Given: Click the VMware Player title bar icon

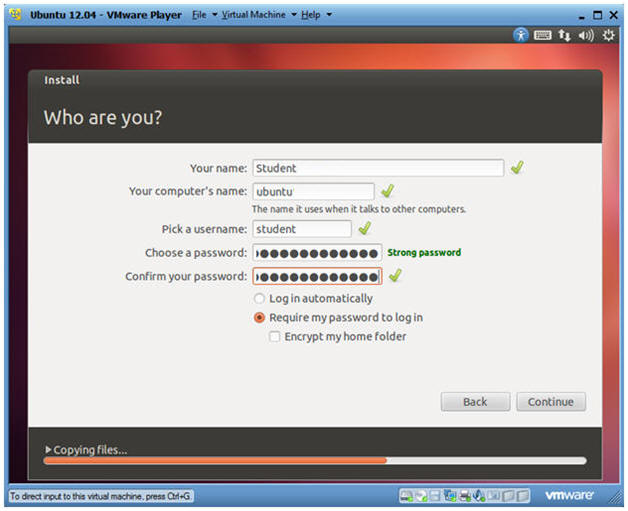Looking at the screenshot, I should click(16, 15).
